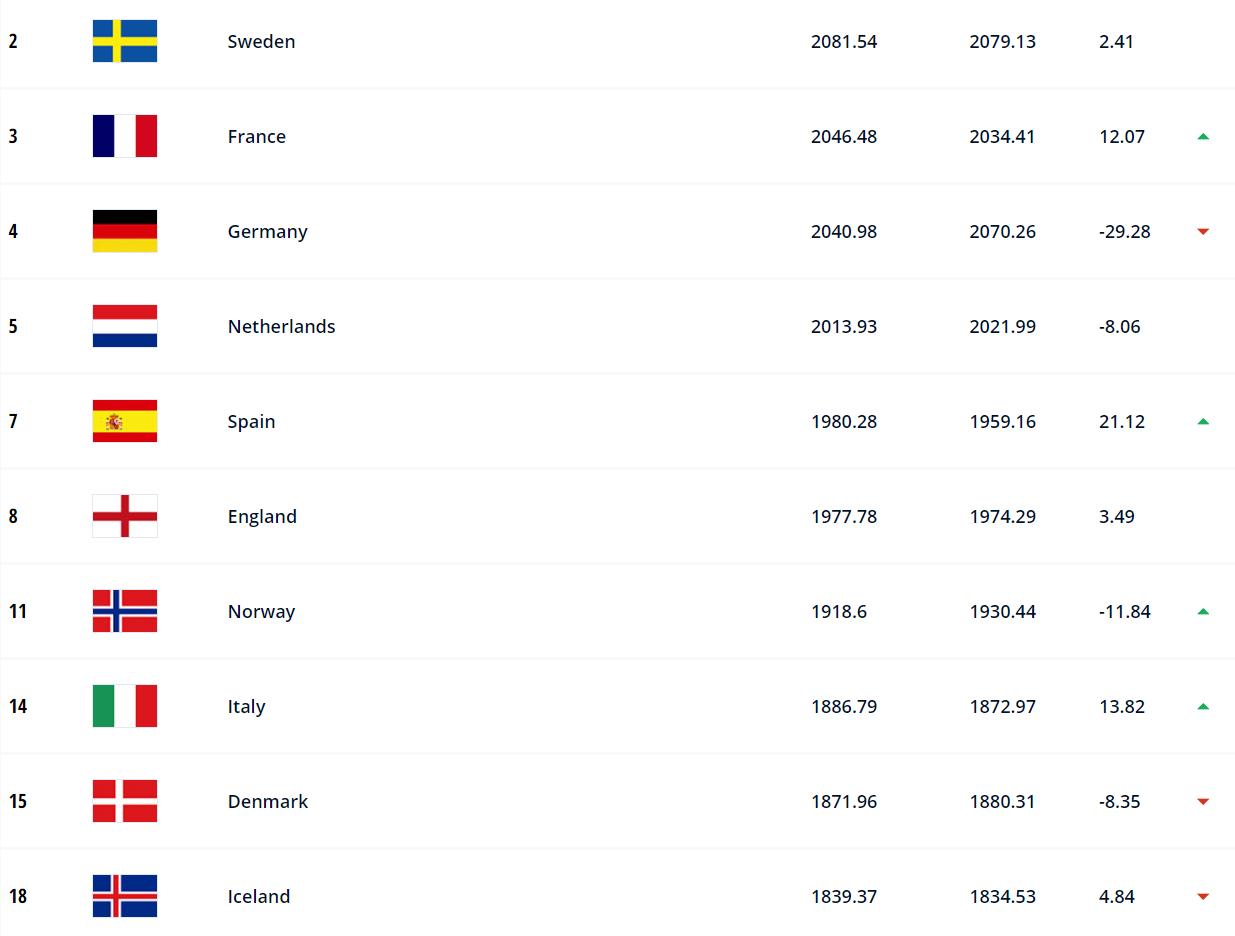
Task: Open the Sweden team name link
Action: point(261,41)
